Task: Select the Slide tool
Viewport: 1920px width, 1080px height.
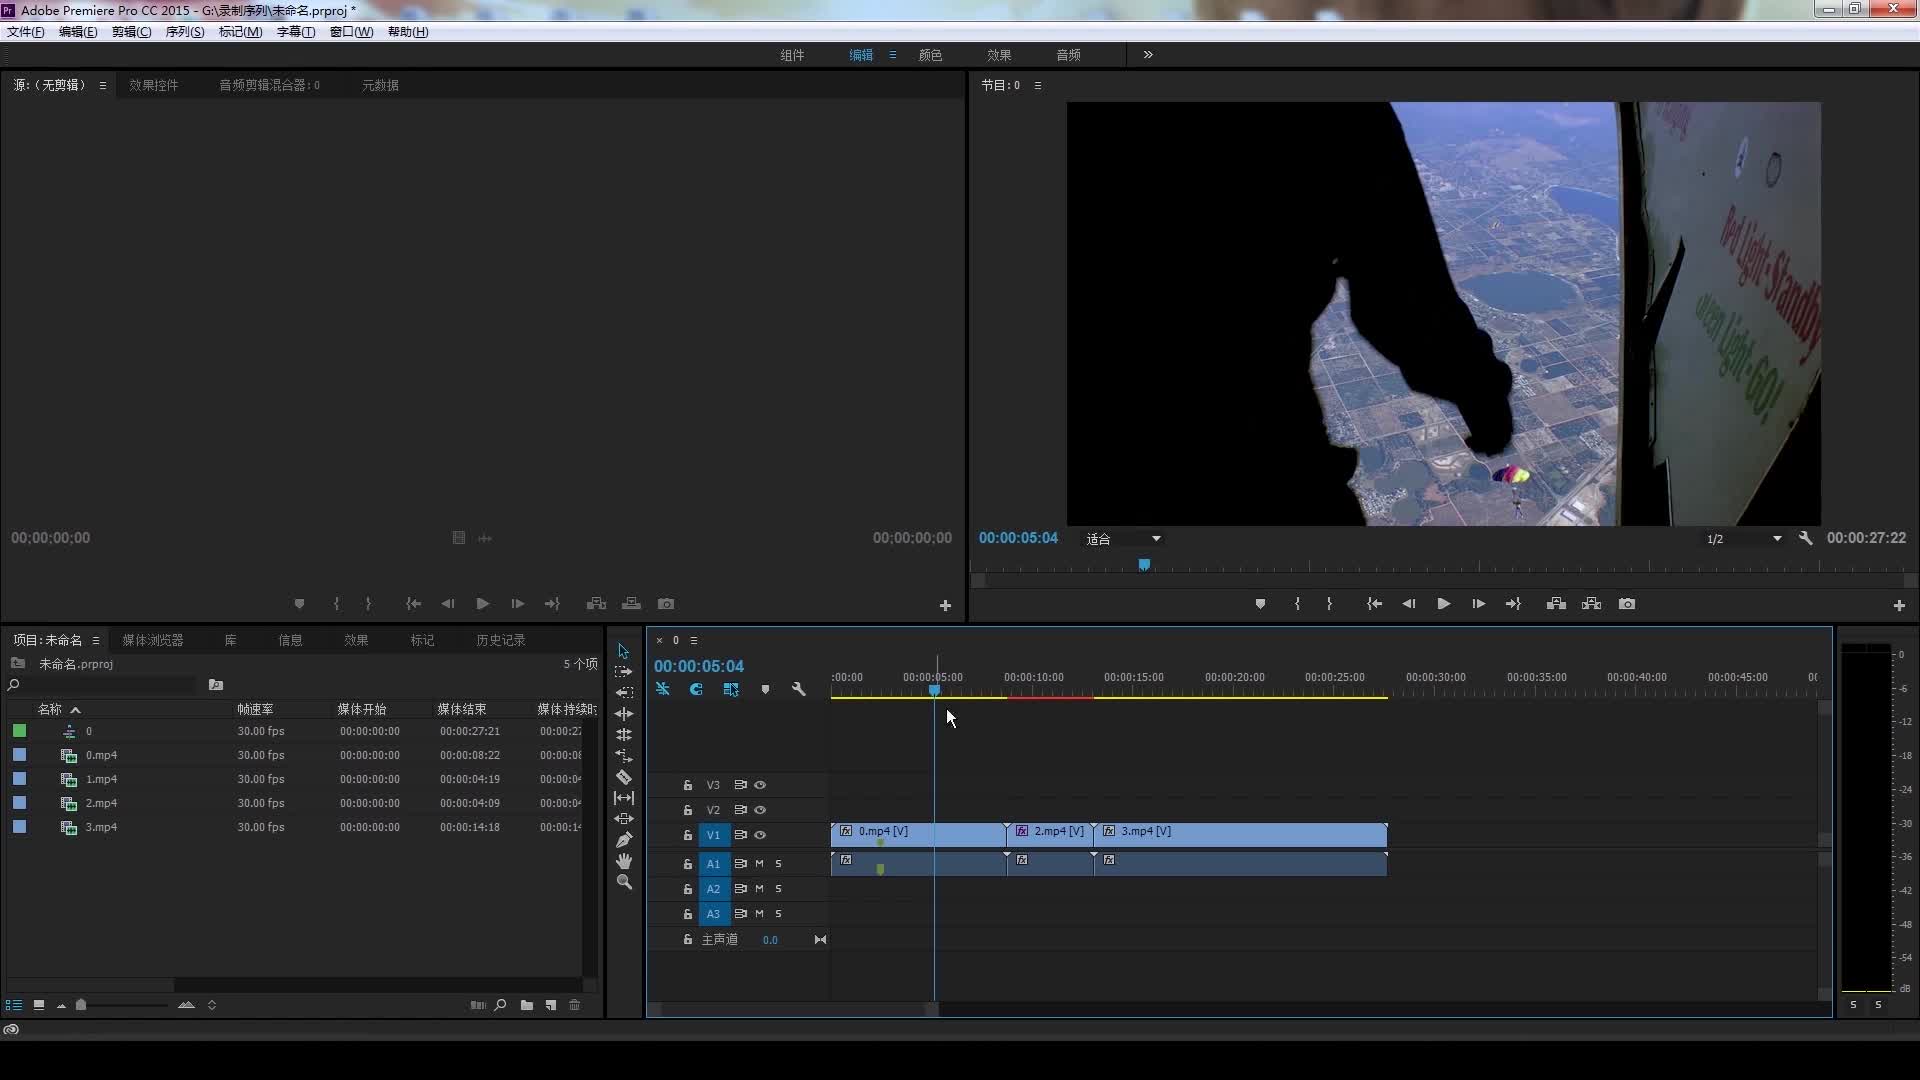Action: coord(623,818)
